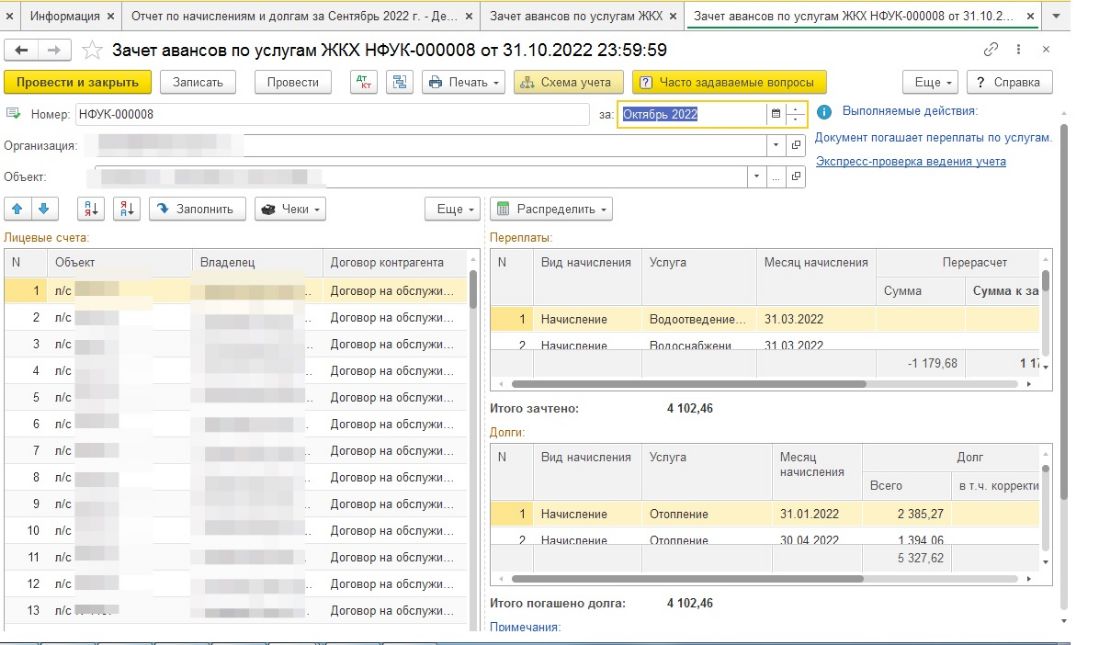
Task: Sort the accounts list ascending
Action: pos(92,209)
